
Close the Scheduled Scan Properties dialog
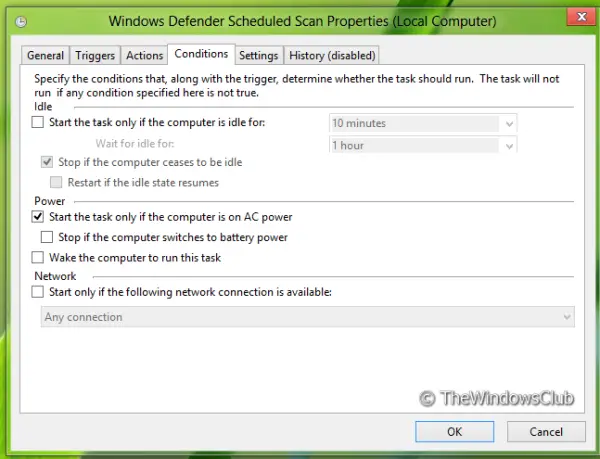(x=582, y=16)
